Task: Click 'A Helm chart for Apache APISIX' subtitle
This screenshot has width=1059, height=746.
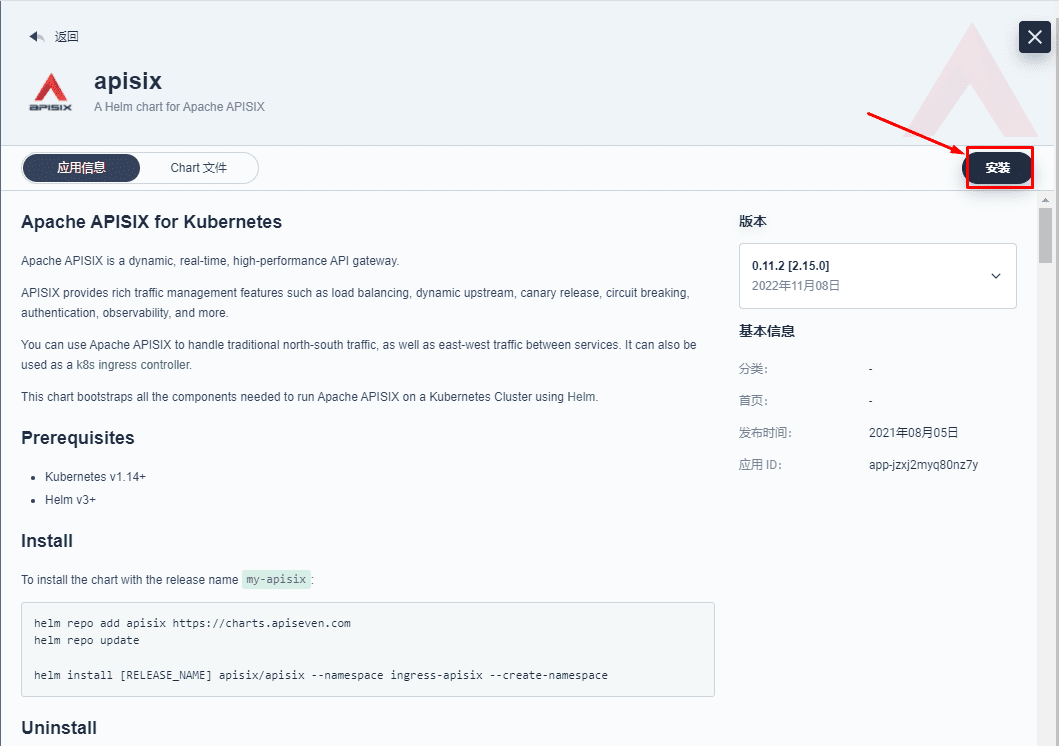Action: coord(179,107)
